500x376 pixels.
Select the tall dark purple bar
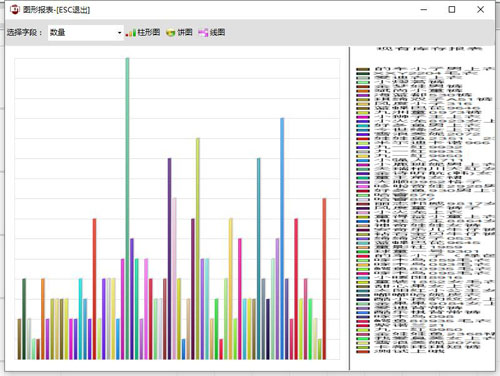point(169,259)
